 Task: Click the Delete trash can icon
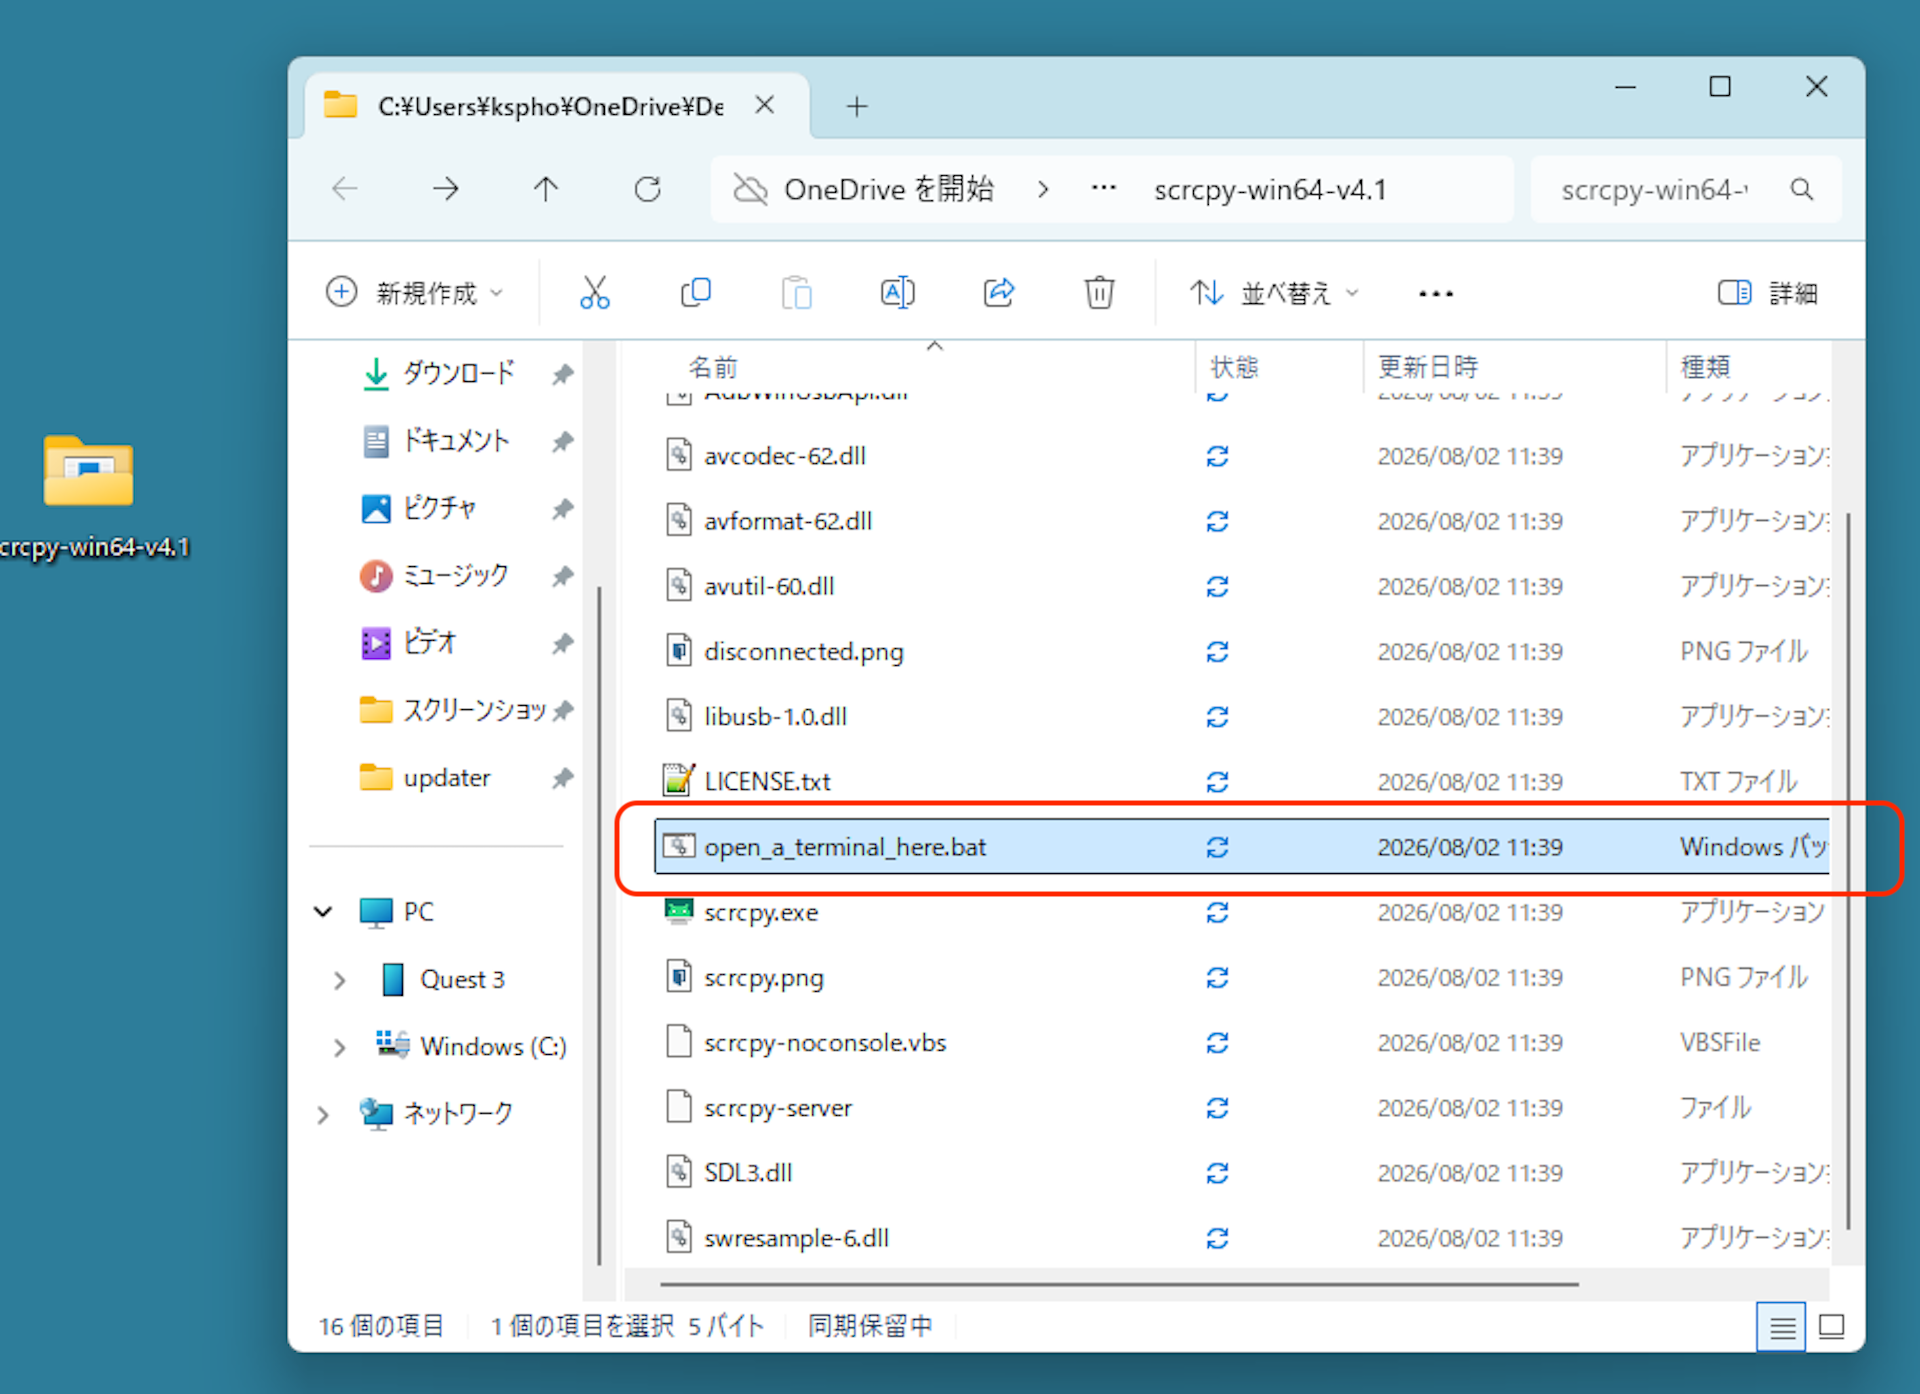pos(1099,293)
